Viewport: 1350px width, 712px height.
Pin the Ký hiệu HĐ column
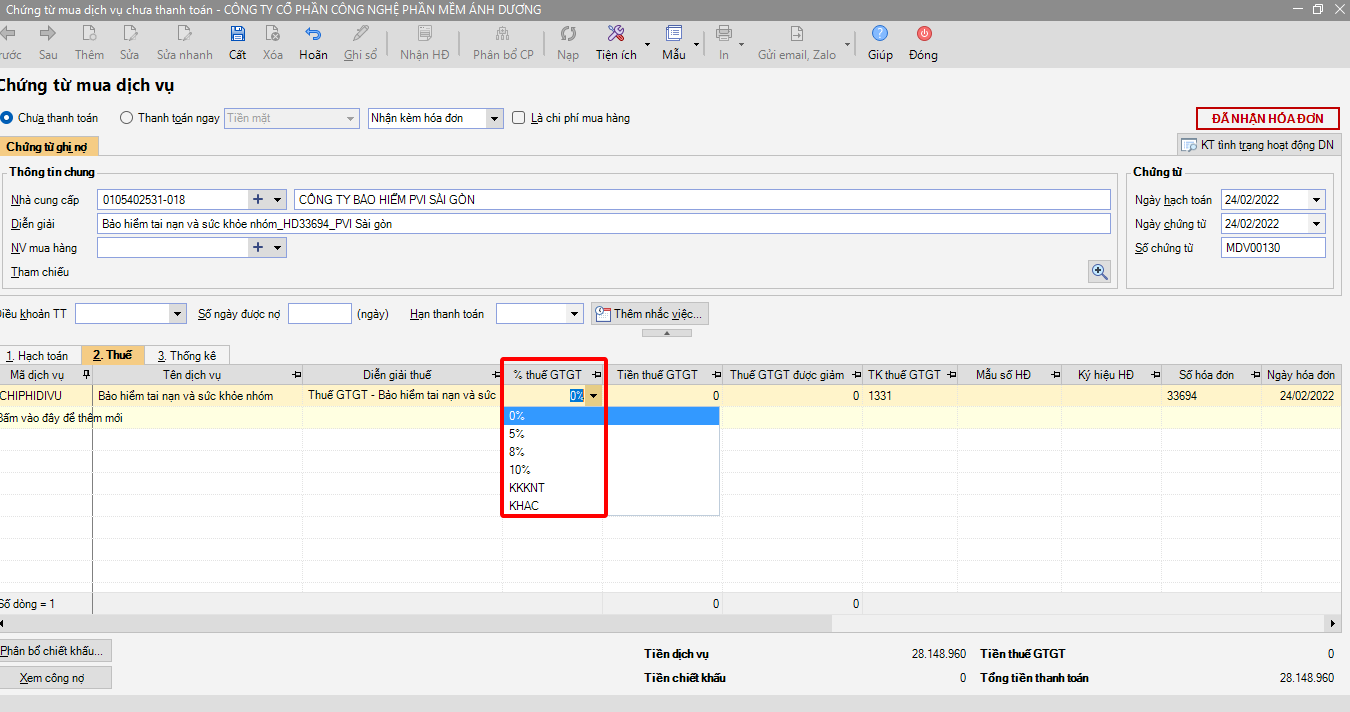click(x=1154, y=375)
